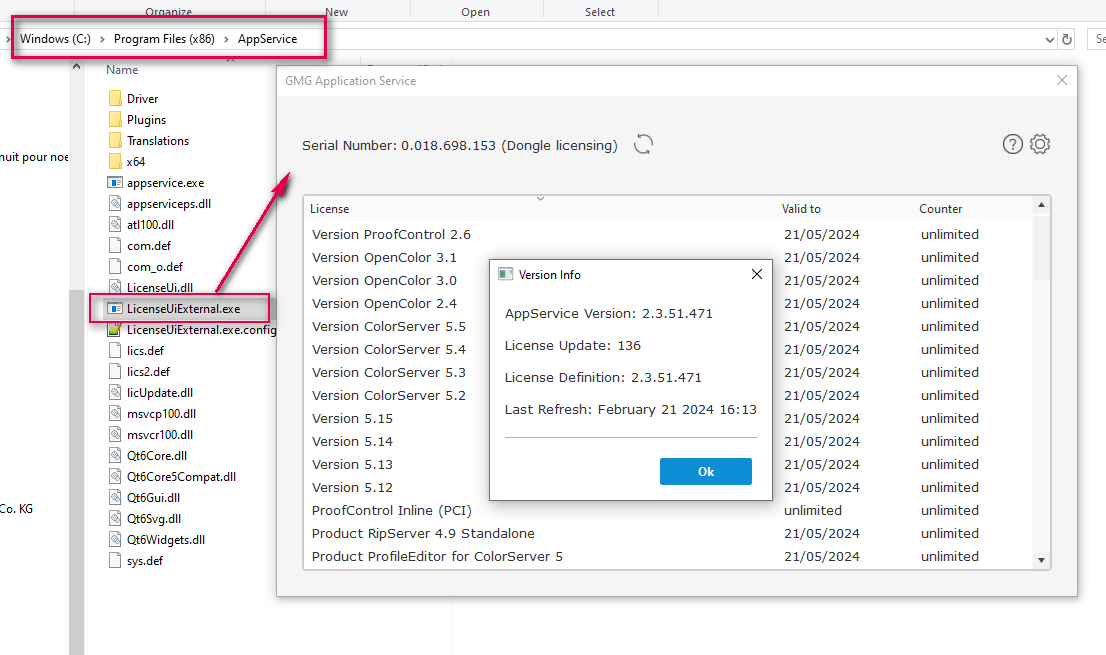Select the x64 folder icon
Viewport: 1106px width, 655px height.
click(x=115, y=161)
